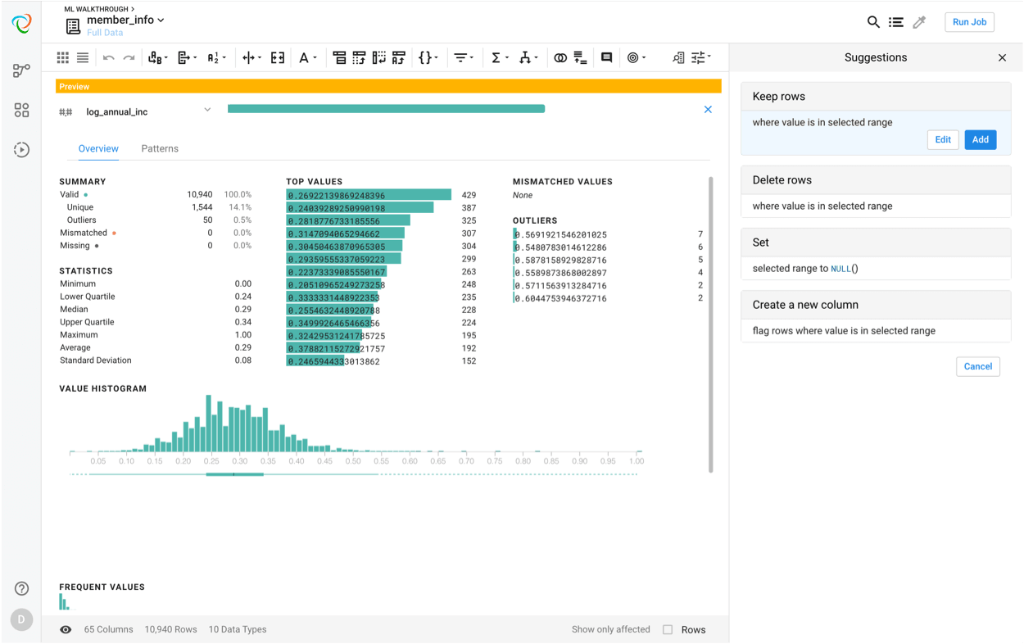Open the jobs icon in left sidebar
Viewport: 1024px width, 644px height.
coord(21,150)
